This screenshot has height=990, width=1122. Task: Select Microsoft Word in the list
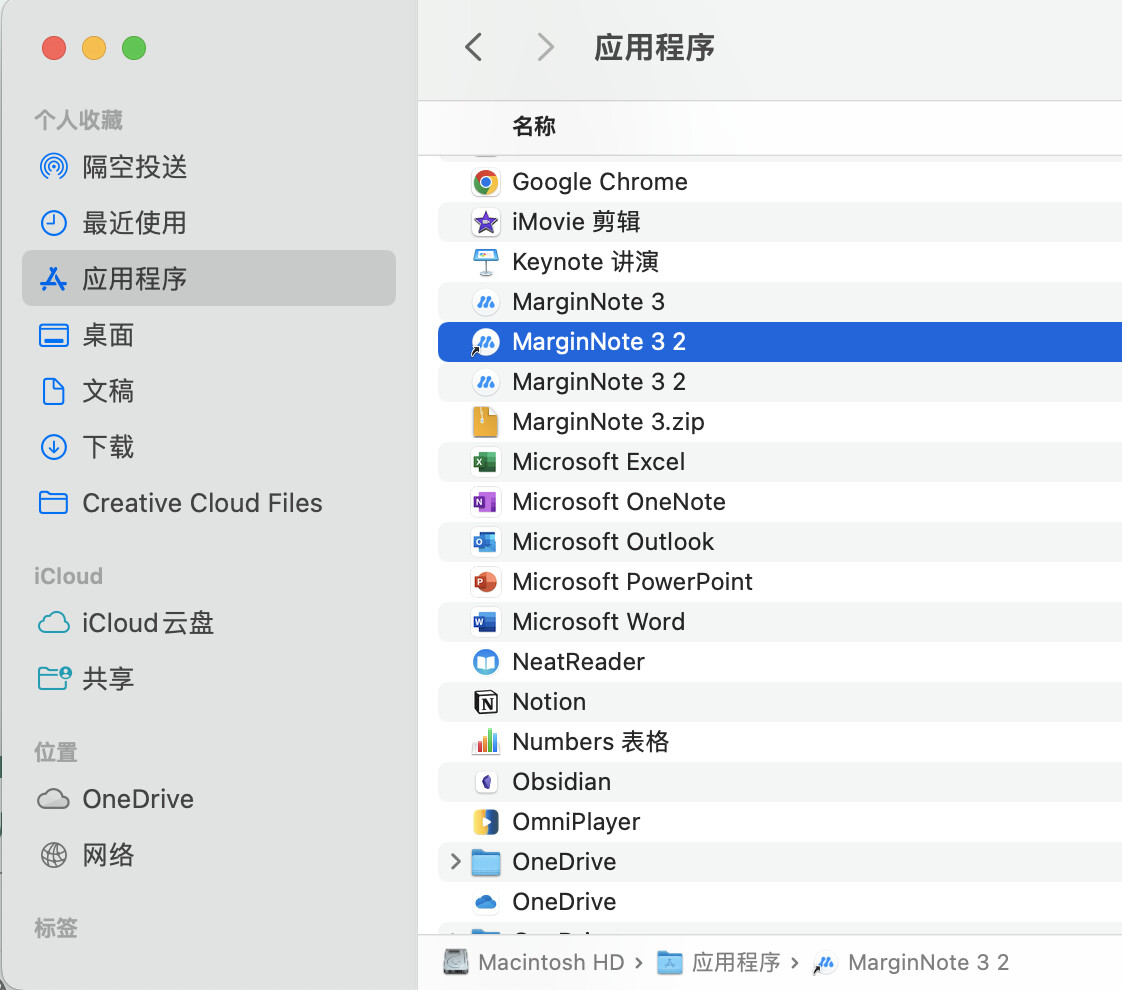coord(598,622)
